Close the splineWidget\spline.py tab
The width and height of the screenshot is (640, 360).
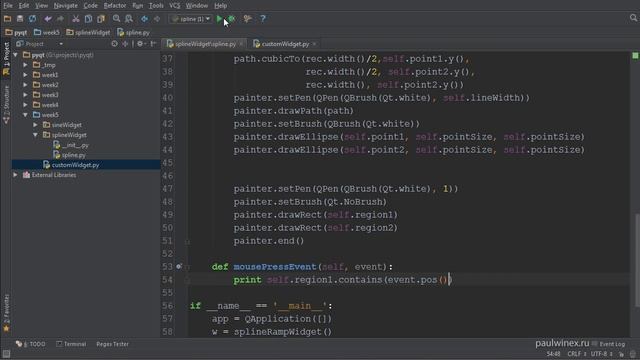241,44
